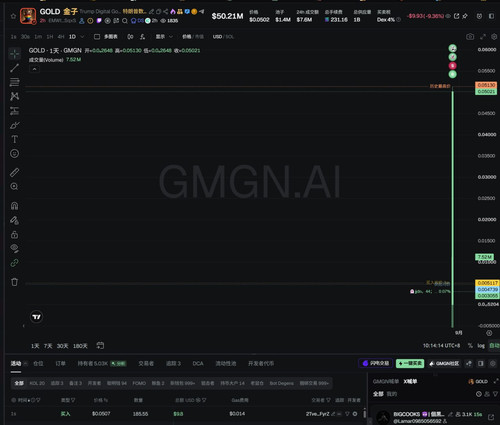Viewport: 500px width, 425px height.
Task: Click the magnifier search icon under token name
Action: click(125, 21)
